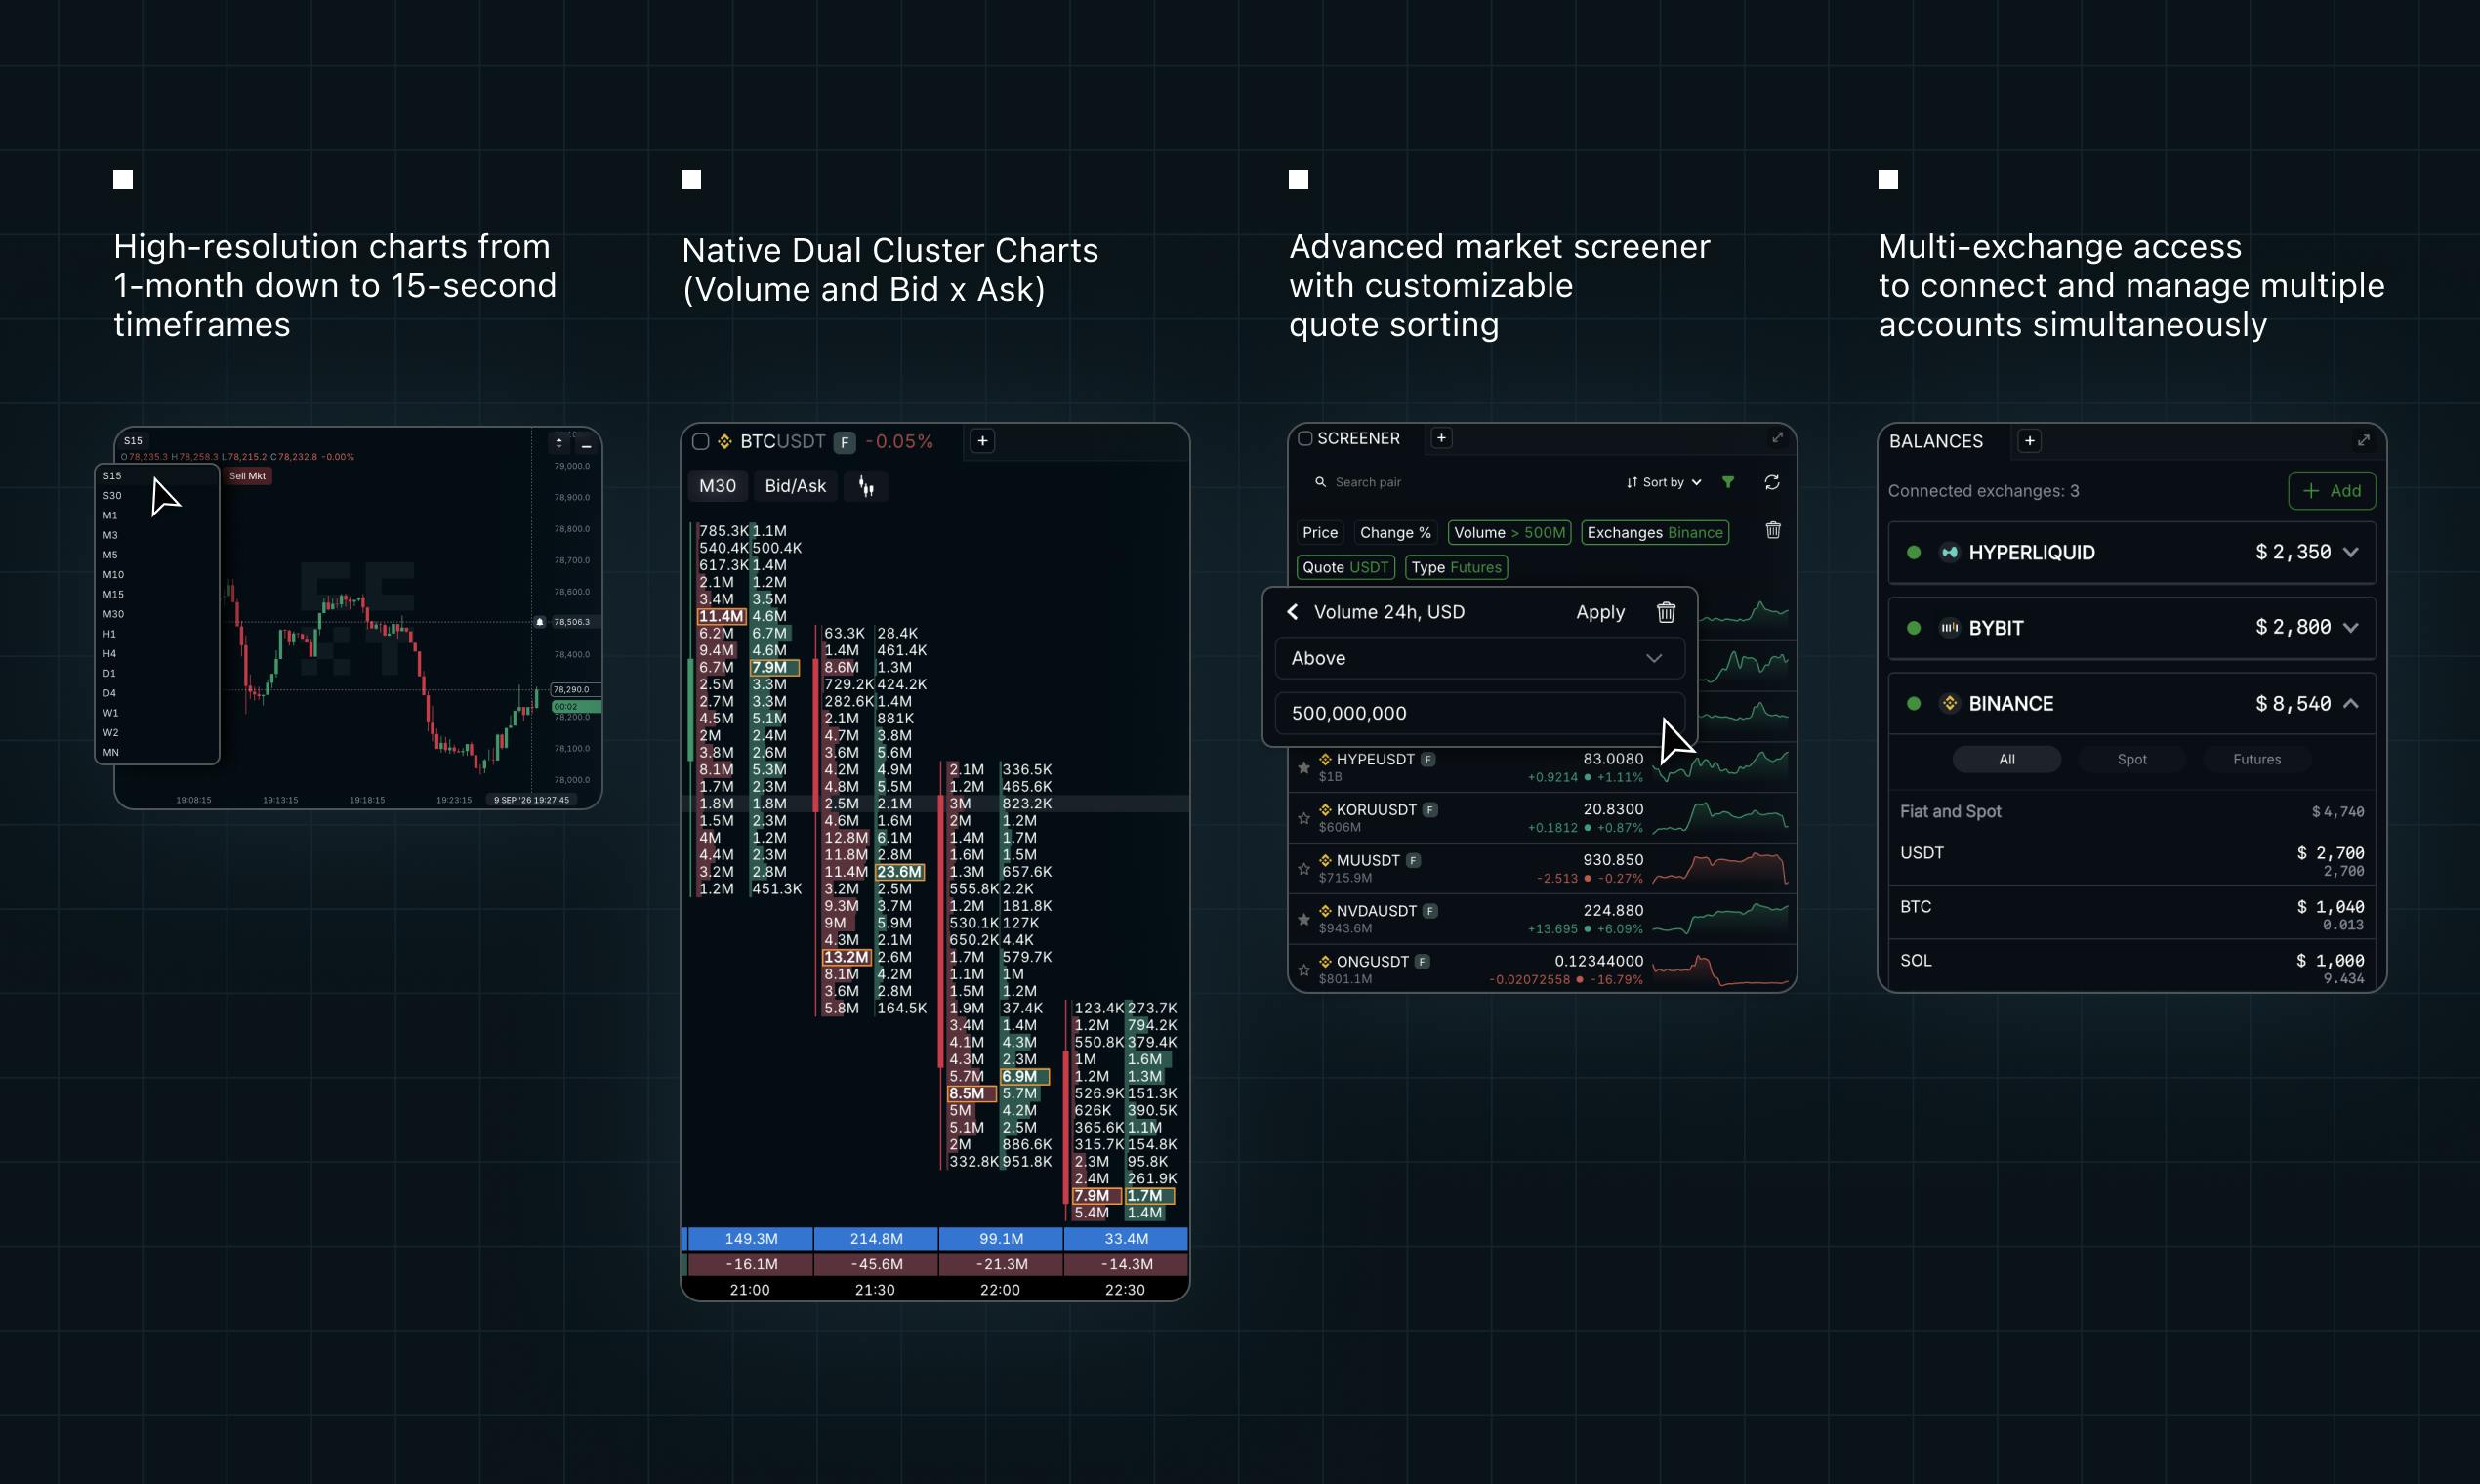Toggle favorite star for ONGUSDT

pos(1303,970)
